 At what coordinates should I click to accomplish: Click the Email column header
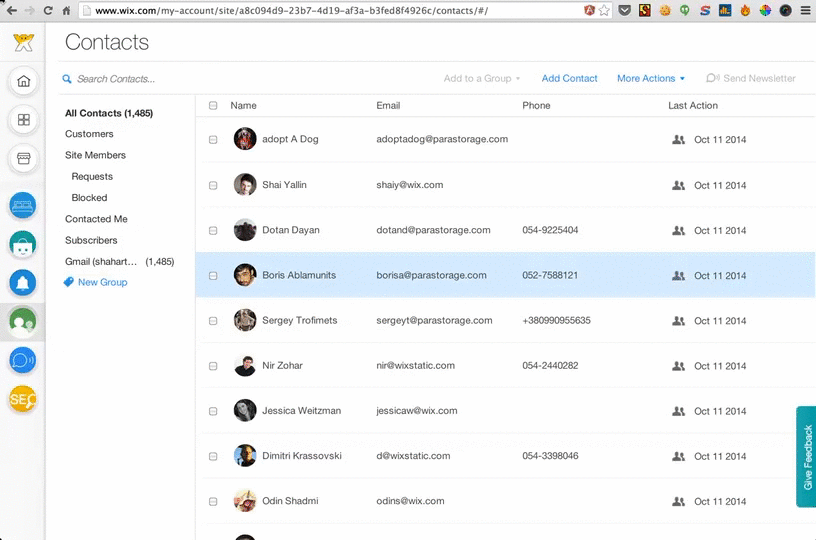coord(388,106)
